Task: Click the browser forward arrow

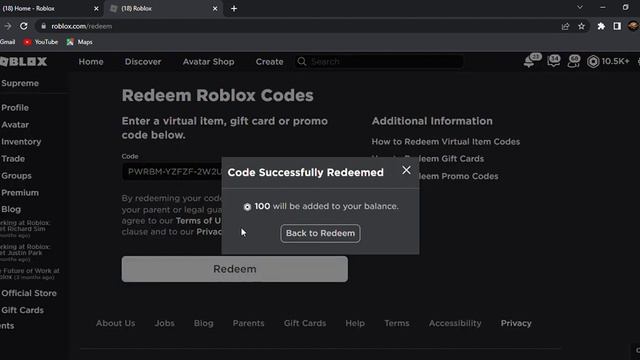Action: coord(8,26)
